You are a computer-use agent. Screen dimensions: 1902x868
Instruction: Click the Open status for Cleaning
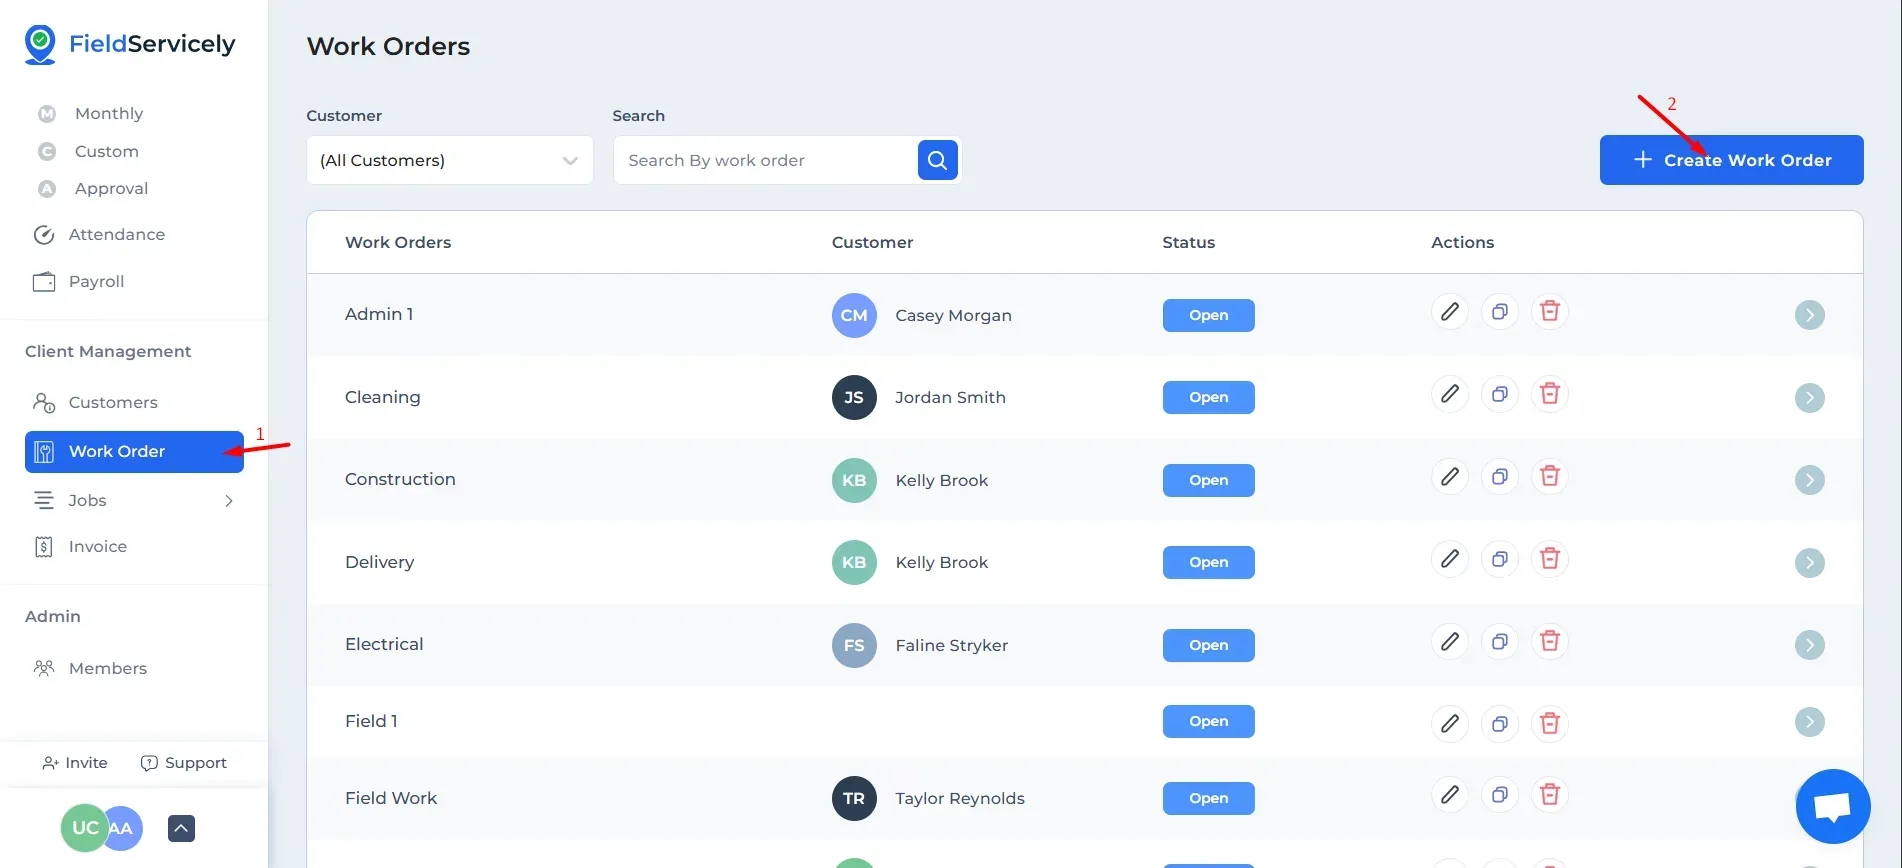(x=1208, y=397)
